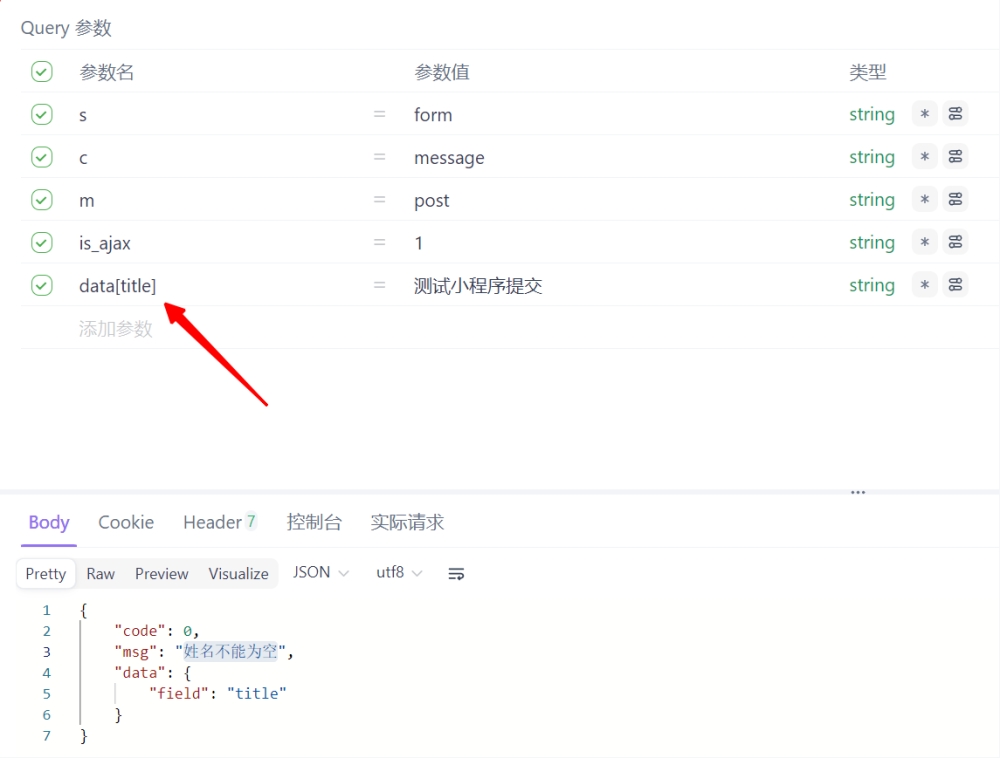Toggle the select-all checkbox in the header row
Viewport: 1000px width, 758px height.
[x=41, y=72]
